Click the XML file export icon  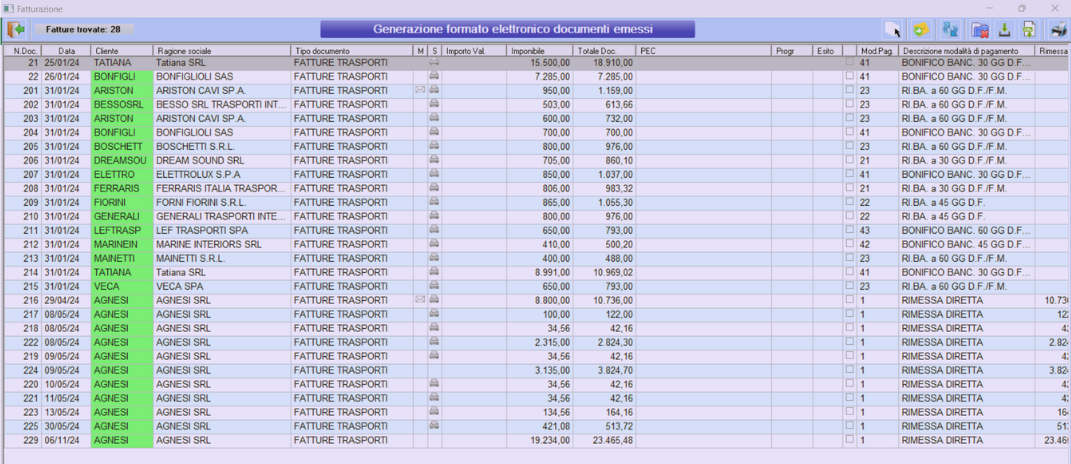tap(1027, 30)
